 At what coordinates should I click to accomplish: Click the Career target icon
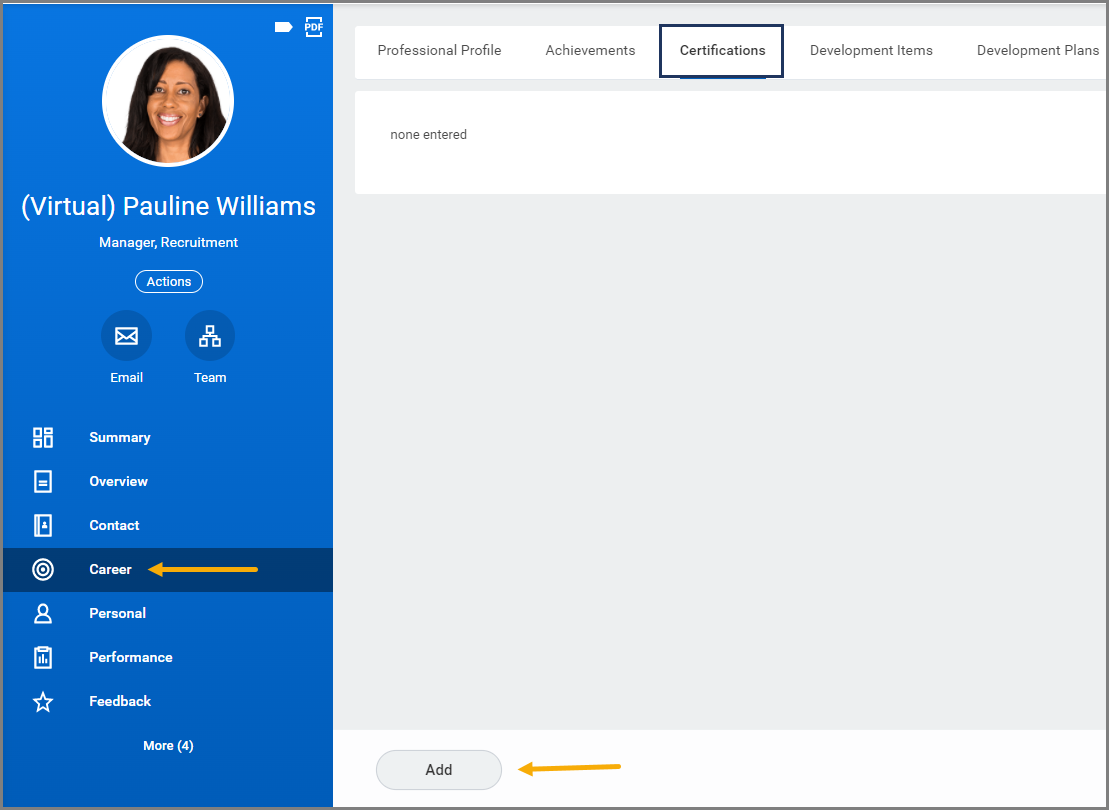coord(43,569)
